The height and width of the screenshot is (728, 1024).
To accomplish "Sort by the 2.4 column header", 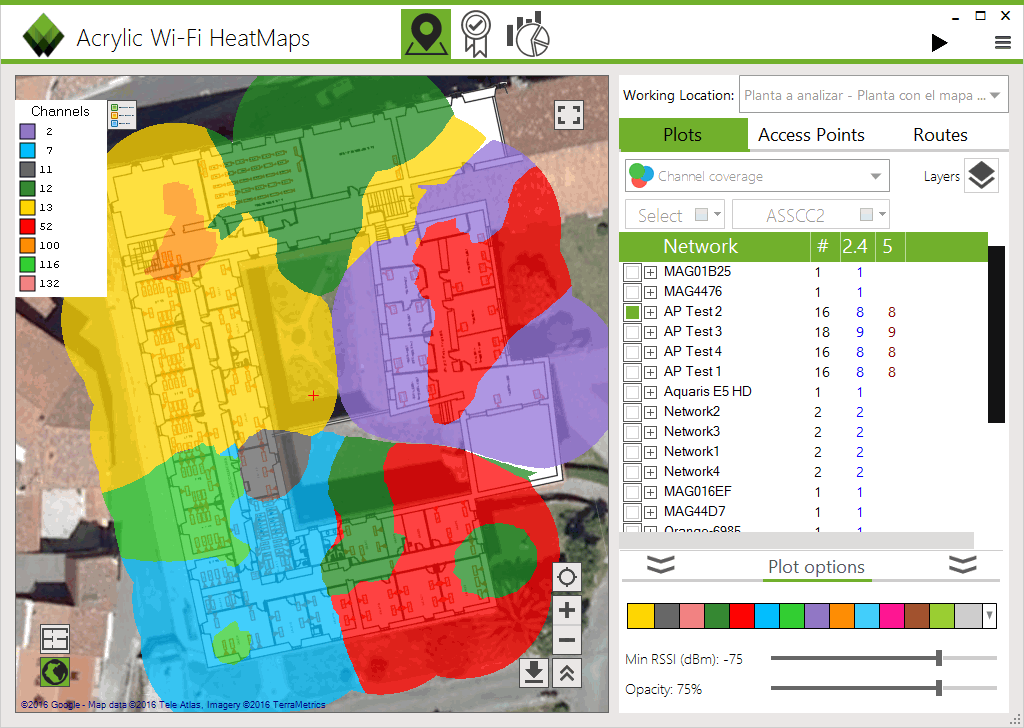I will [855, 246].
